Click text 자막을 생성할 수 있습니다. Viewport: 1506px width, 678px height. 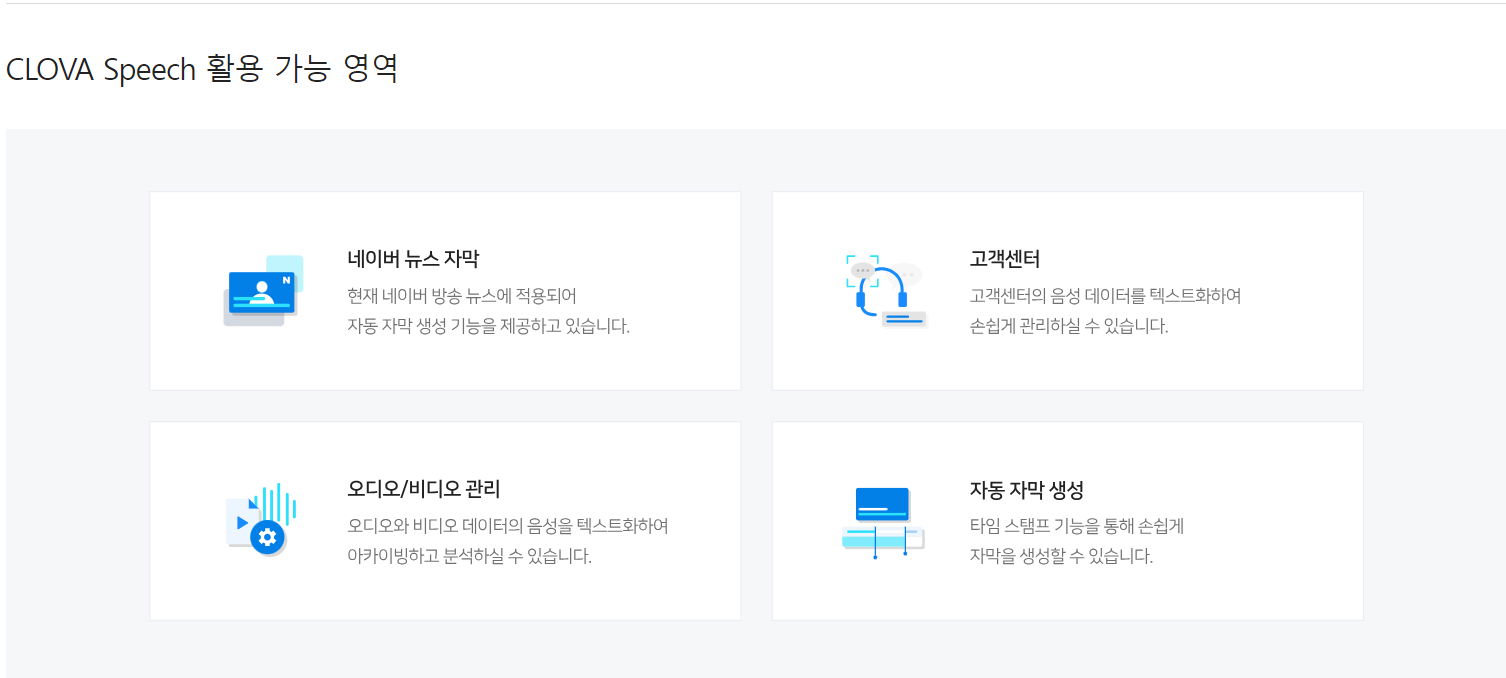[1061, 556]
